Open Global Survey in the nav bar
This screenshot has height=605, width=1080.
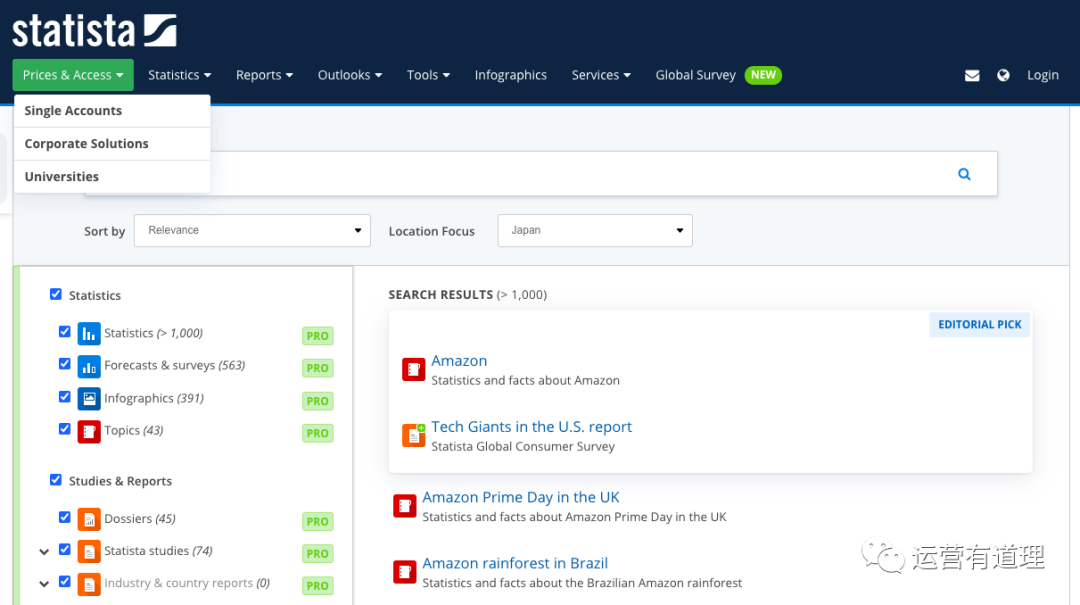click(696, 75)
